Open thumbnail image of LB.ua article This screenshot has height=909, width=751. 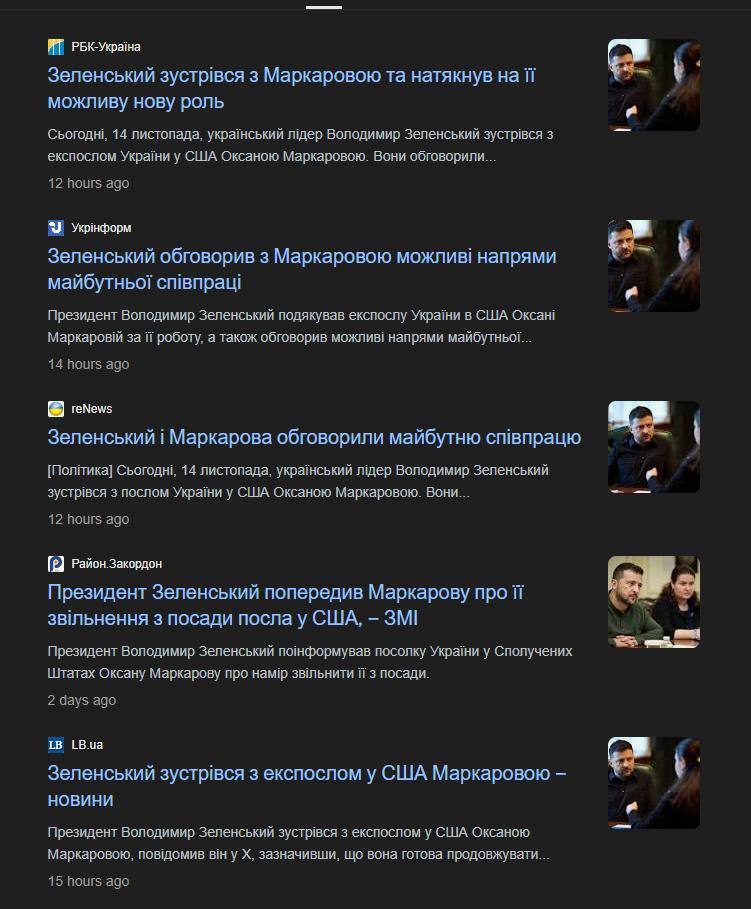pos(654,783)
